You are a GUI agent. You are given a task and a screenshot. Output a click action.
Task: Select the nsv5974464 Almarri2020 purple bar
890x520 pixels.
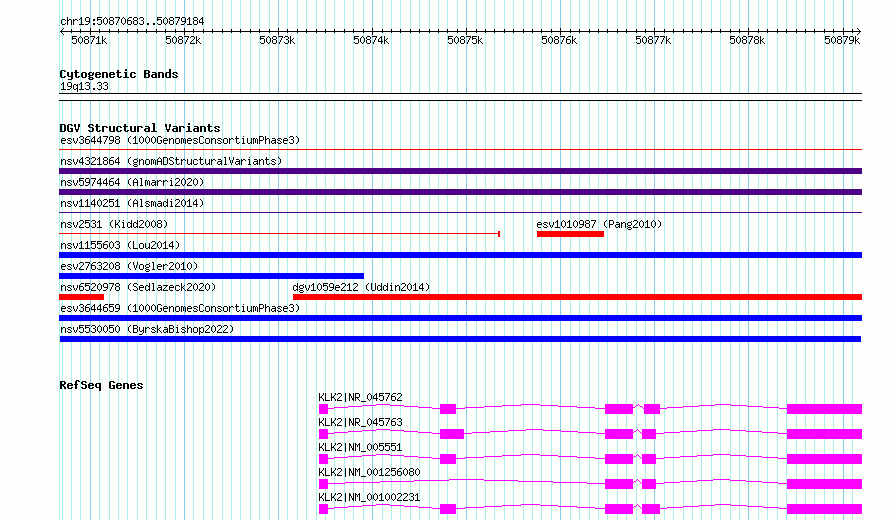tap(460, 192)
